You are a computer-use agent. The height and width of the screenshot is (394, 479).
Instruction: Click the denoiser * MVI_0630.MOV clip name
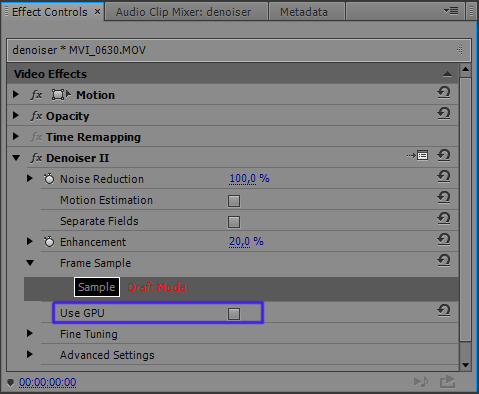pos(79,50)
